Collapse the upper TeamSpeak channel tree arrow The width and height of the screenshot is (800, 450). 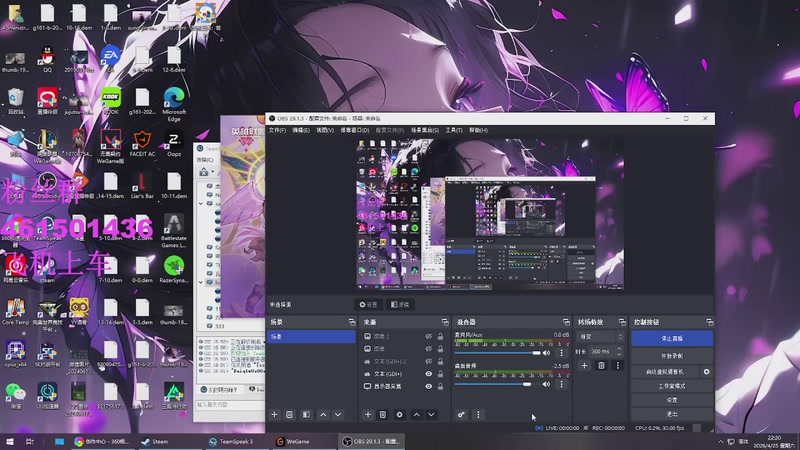click(x=201, y=203)
